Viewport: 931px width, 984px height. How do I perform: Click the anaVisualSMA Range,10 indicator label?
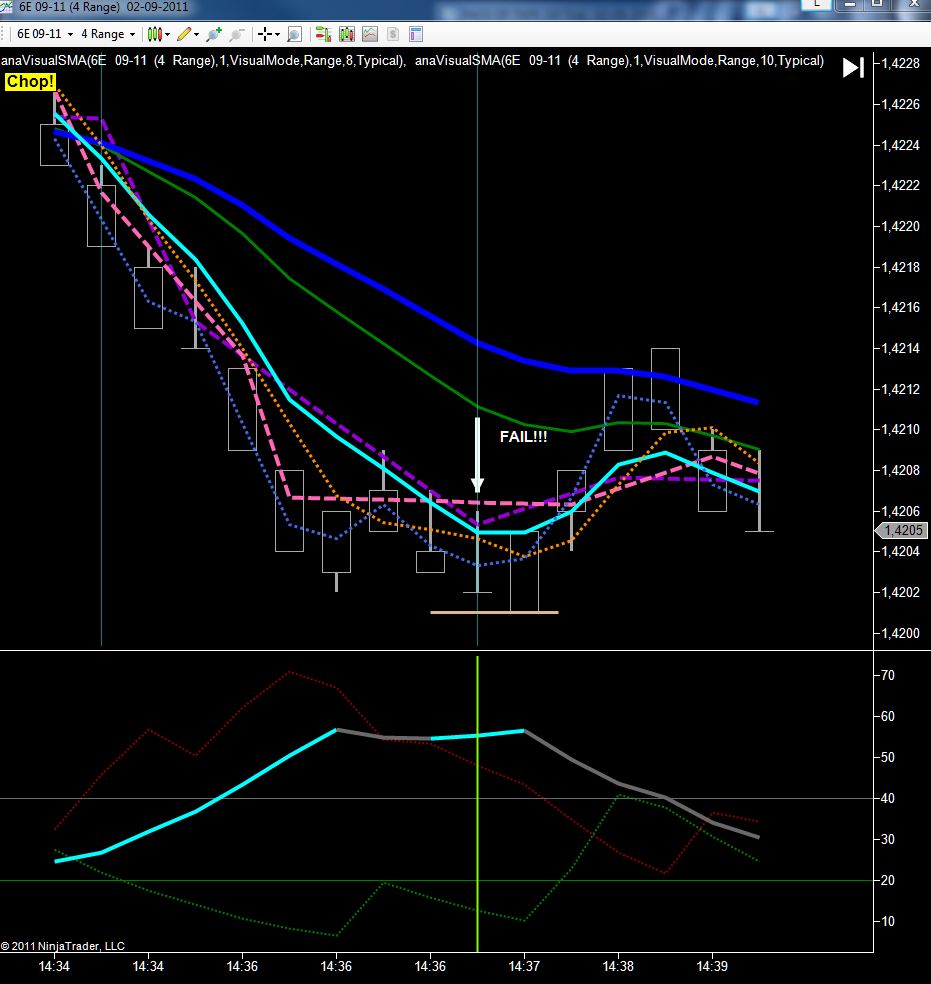619,60
